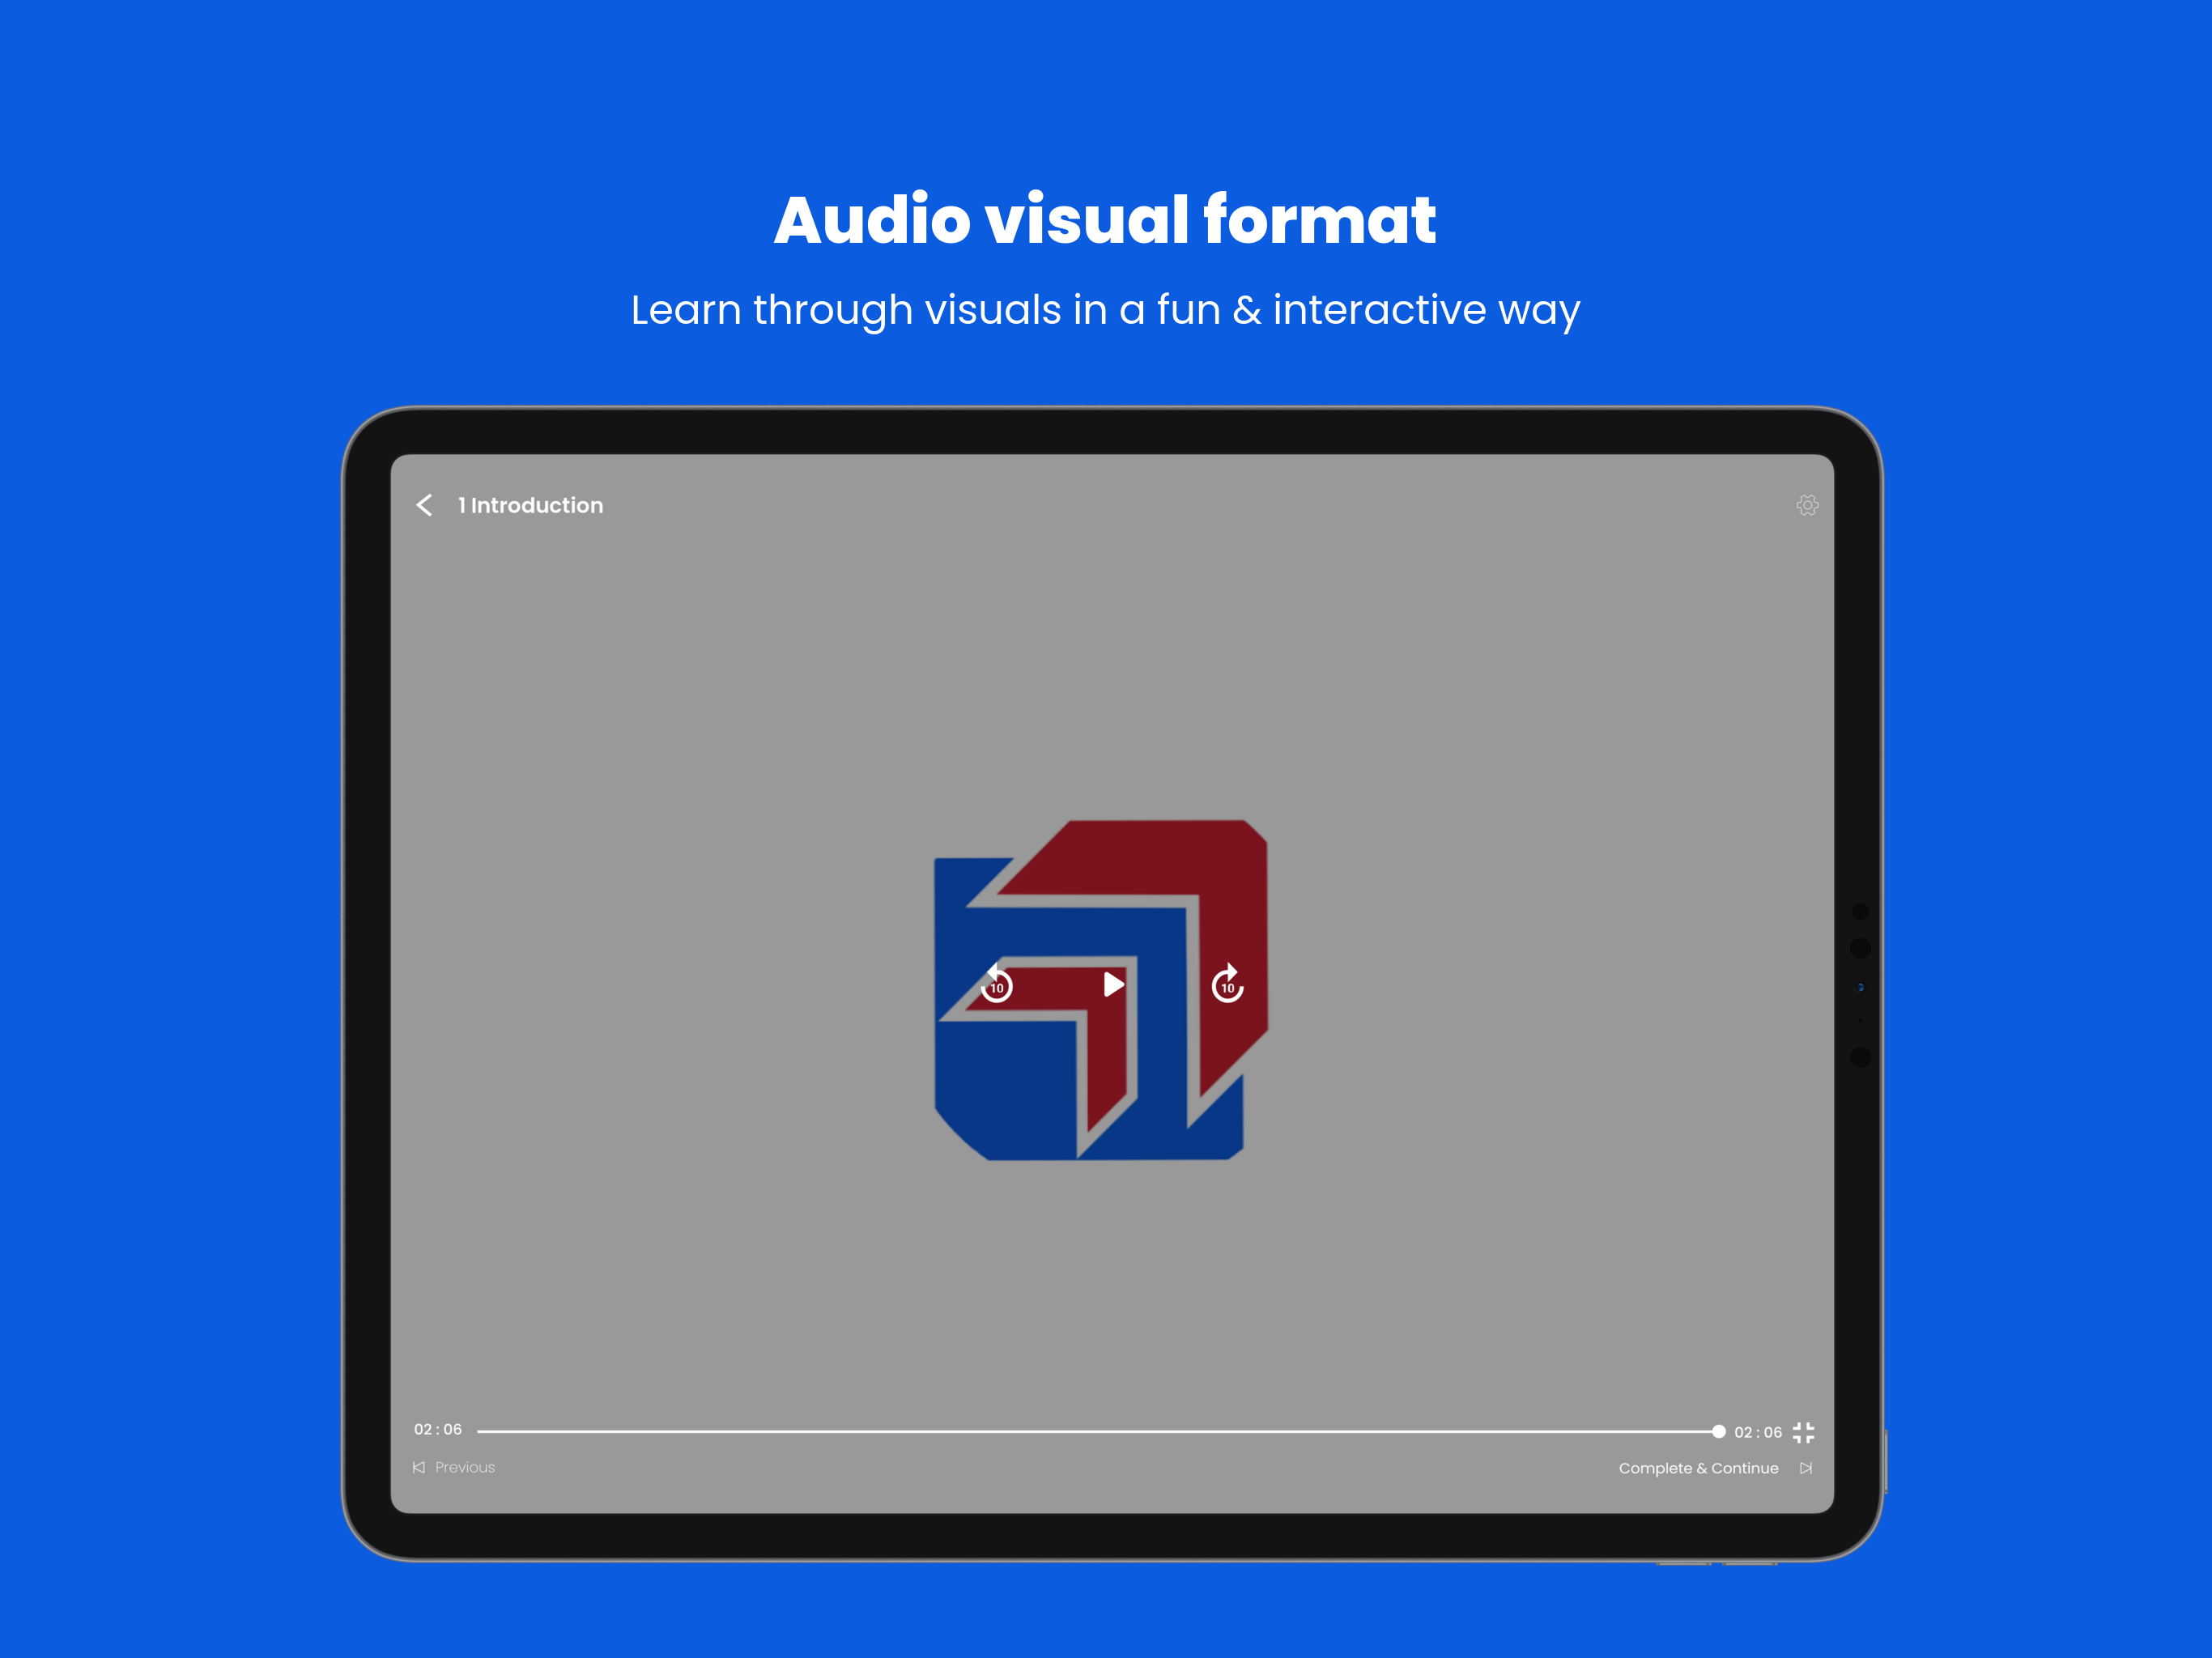Screen dimensions: 2212x1658
Task: Click the next-track icon after Complete & Continue
Action: [1806, 1468]
